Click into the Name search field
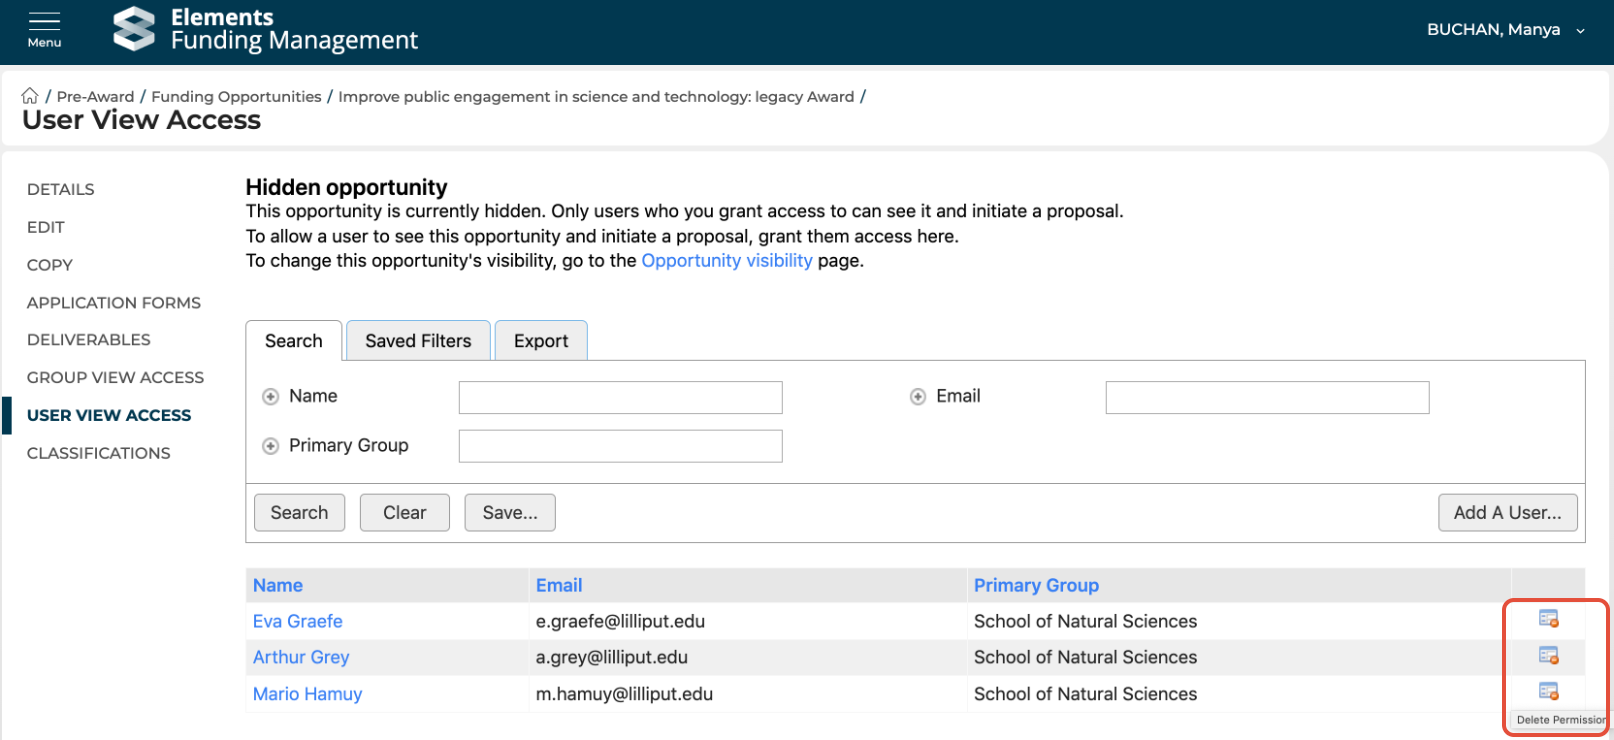Screen dimensions: 1614x740 tap(620, 397)
